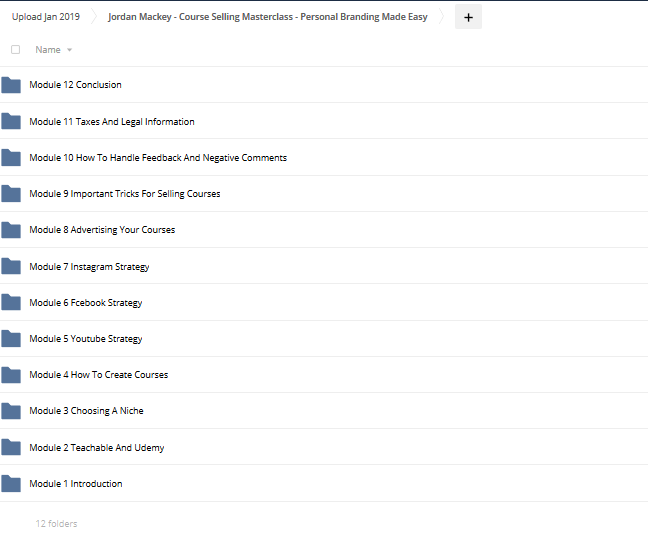Open Module 3 Choosing A Niche
The image size is (648, 543).
pos(86,411)
